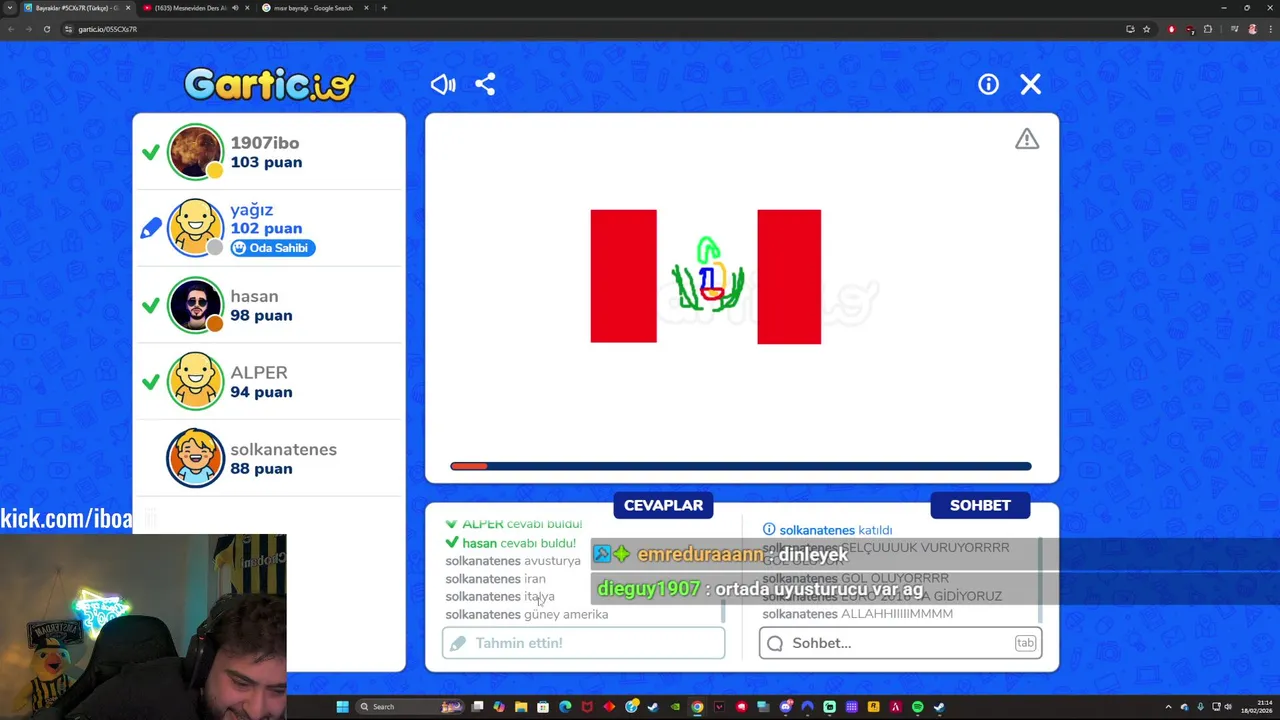Click solkanatenes player avatar
1280x720 pixels.
195,458
